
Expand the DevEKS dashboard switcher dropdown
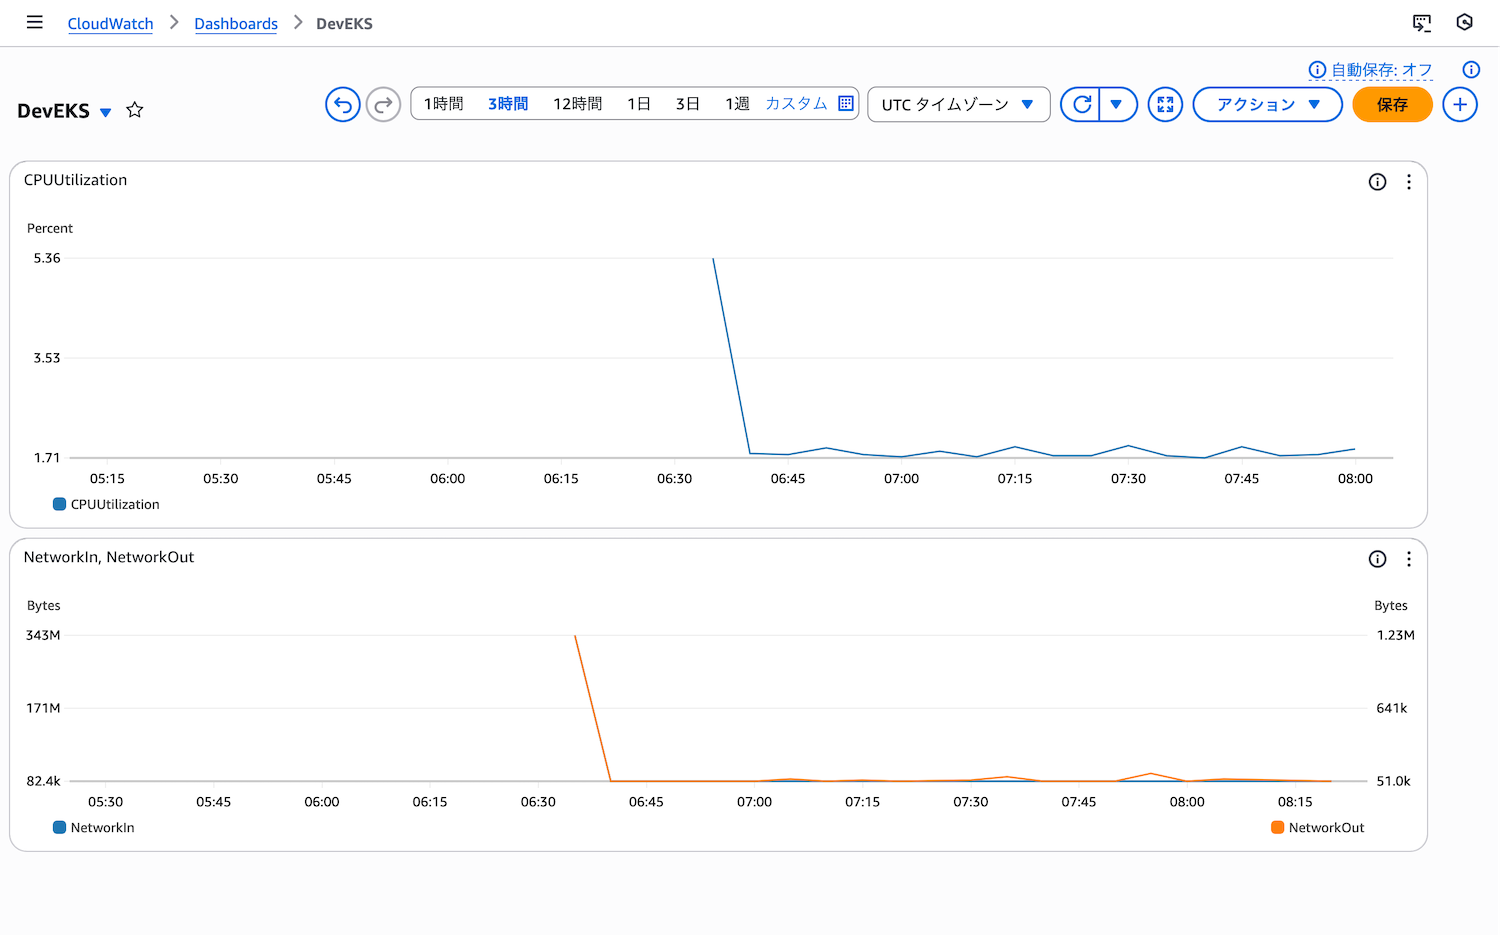pyautogui.click(x=105, y=112)
